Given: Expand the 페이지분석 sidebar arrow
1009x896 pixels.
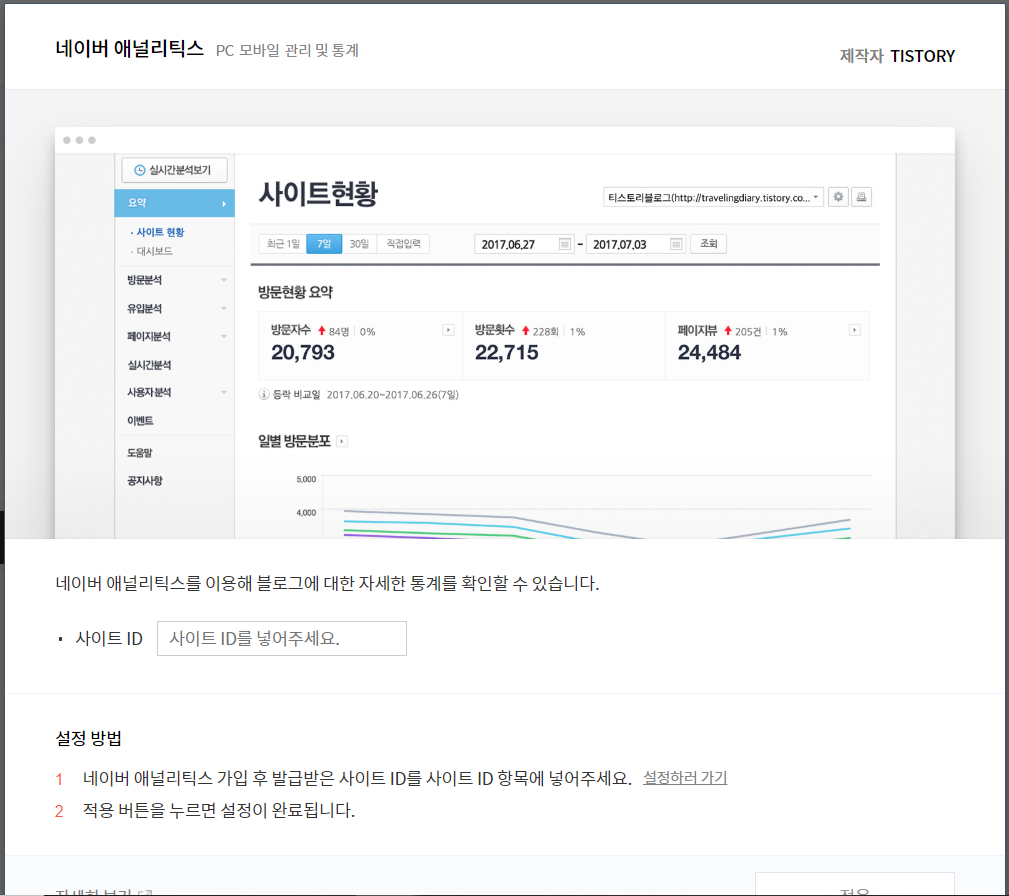Looking at the screenshot, I should click(x=224, y=336).
